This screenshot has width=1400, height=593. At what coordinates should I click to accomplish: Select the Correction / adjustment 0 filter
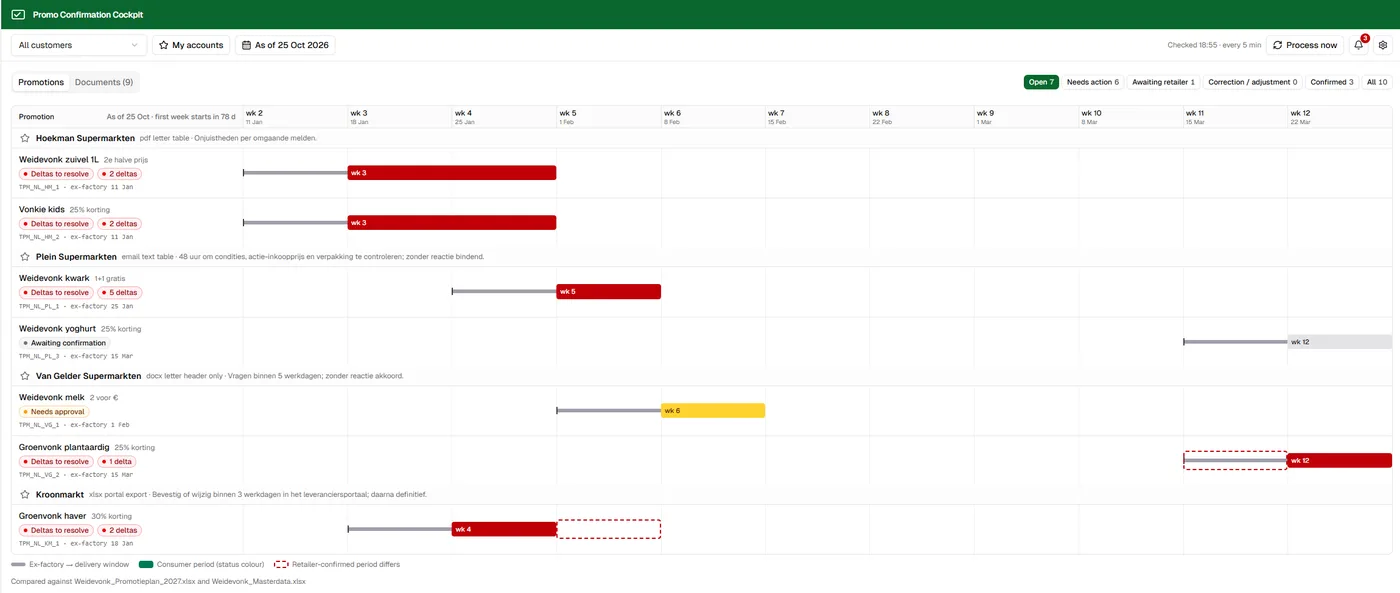point(1252,82)
